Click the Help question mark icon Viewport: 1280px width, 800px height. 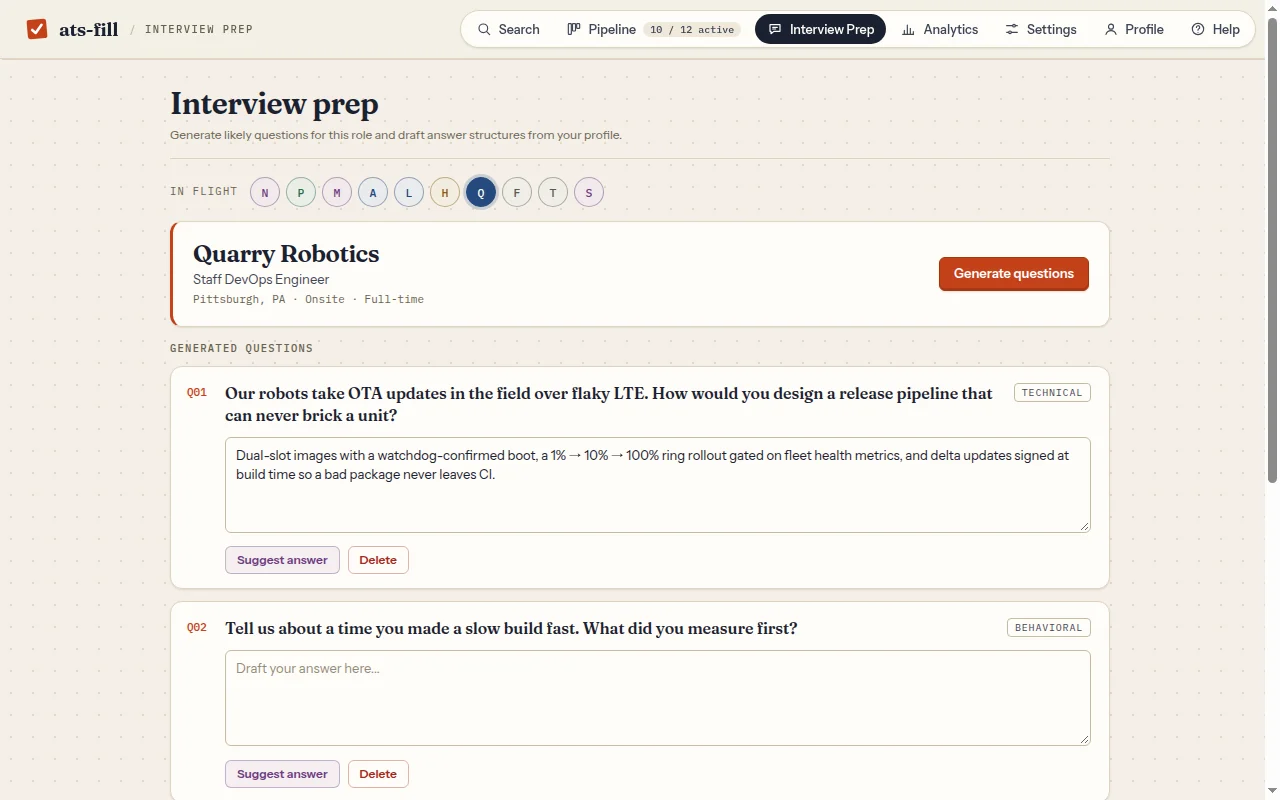tap(1198, 29)
